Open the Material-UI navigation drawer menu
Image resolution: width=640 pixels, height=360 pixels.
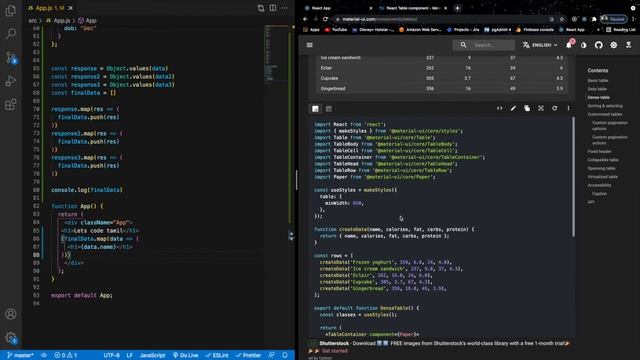pos(309,45)
